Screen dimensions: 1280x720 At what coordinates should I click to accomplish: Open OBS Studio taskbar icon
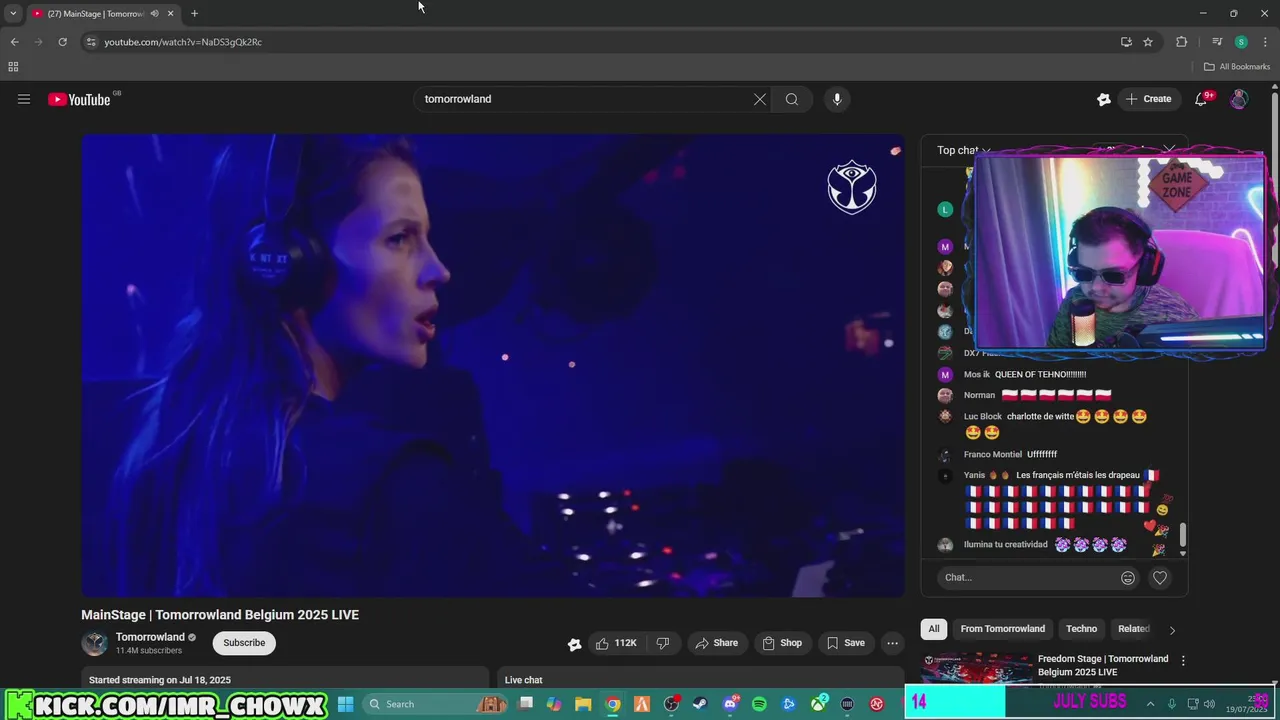point(672,704)
